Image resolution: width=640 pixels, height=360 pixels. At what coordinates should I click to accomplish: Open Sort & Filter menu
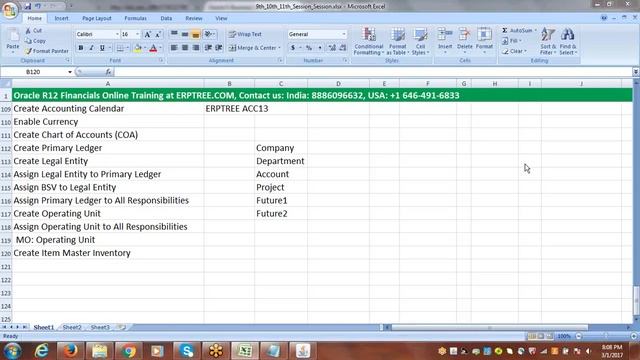pos(548,41)
